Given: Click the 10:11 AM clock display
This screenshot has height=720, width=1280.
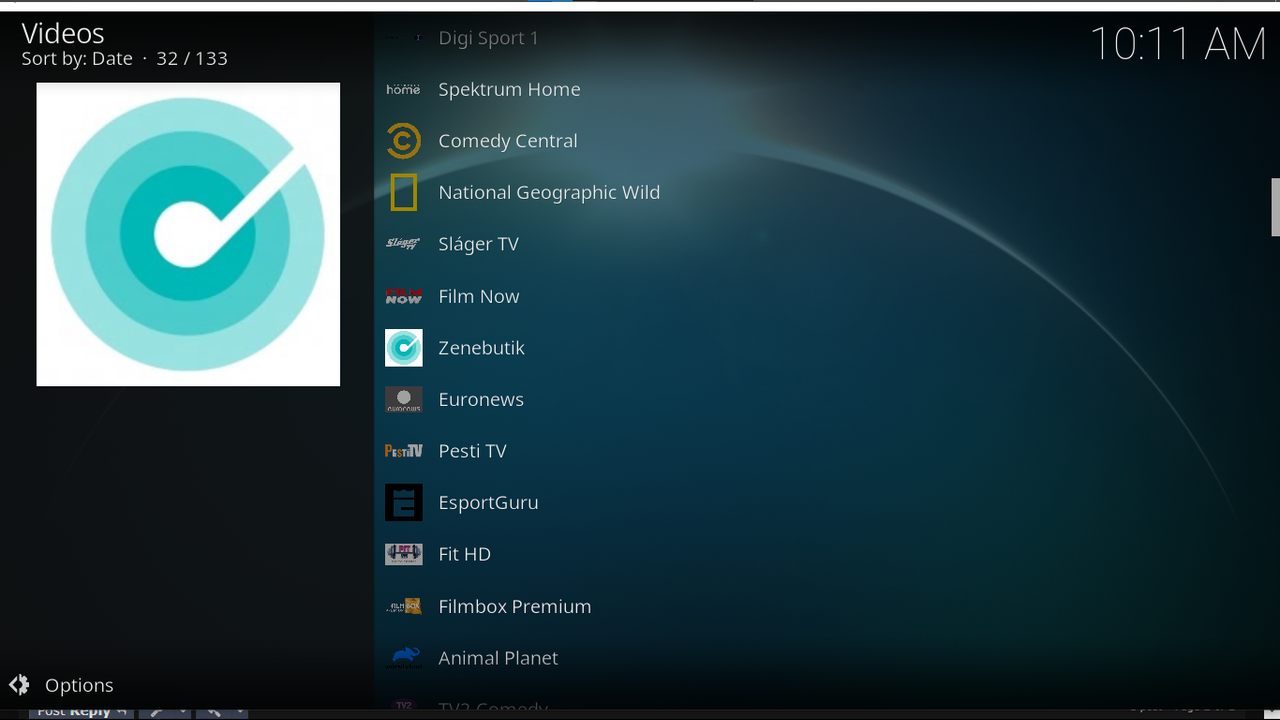Looking at the screenshot, I should point(1178,44).
